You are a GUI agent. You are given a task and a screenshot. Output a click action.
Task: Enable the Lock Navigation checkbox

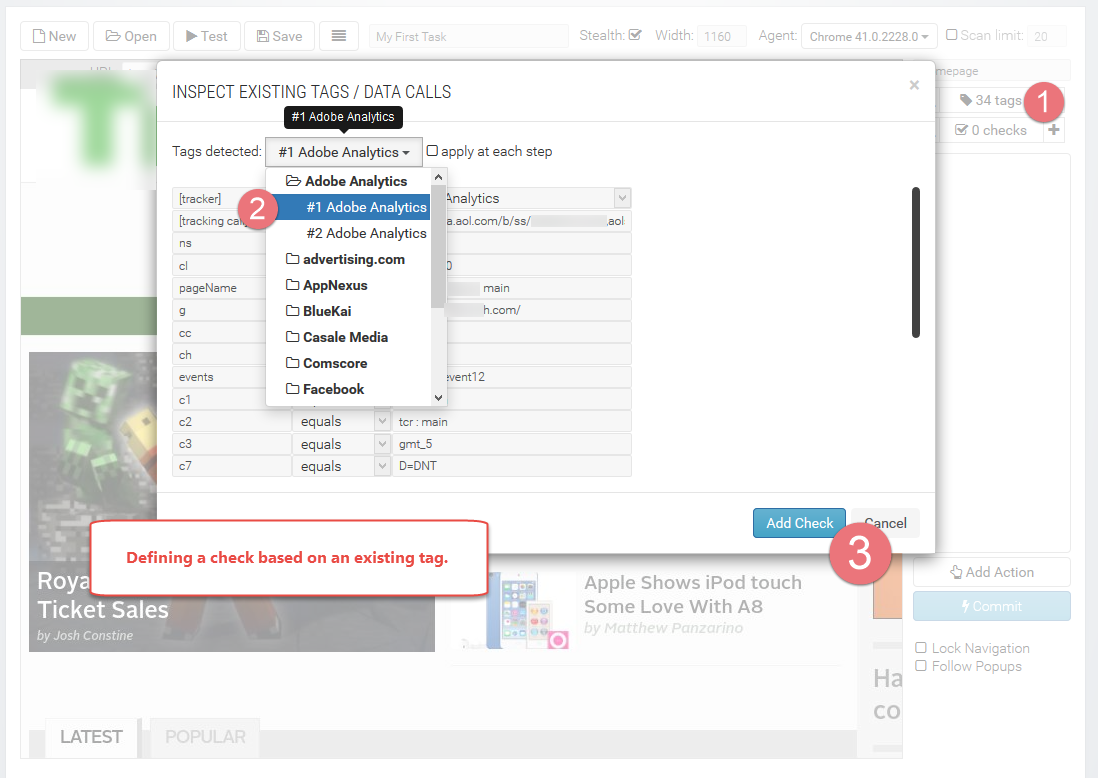921,648
